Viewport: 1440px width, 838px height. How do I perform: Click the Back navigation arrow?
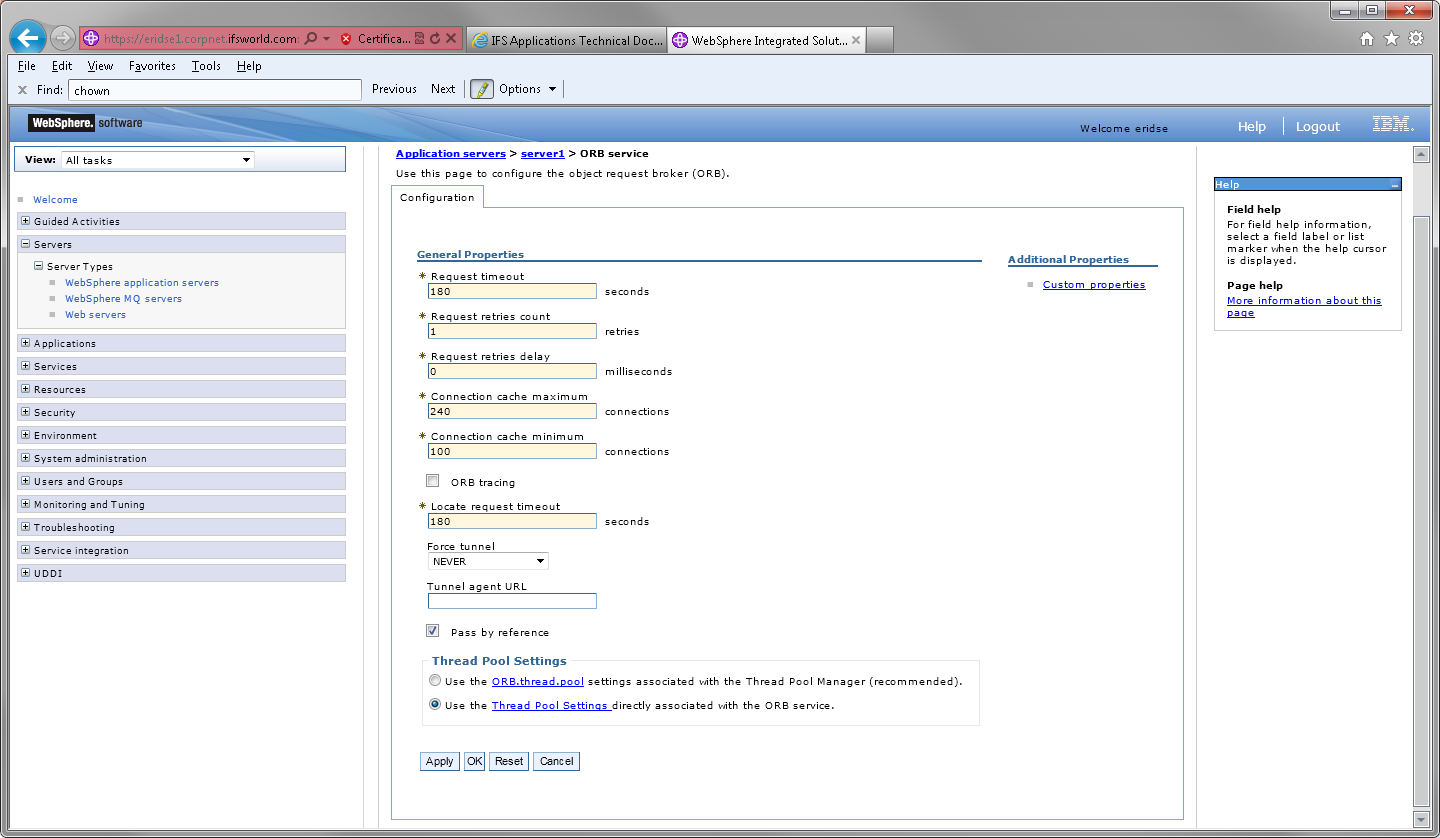click(27, 38)
